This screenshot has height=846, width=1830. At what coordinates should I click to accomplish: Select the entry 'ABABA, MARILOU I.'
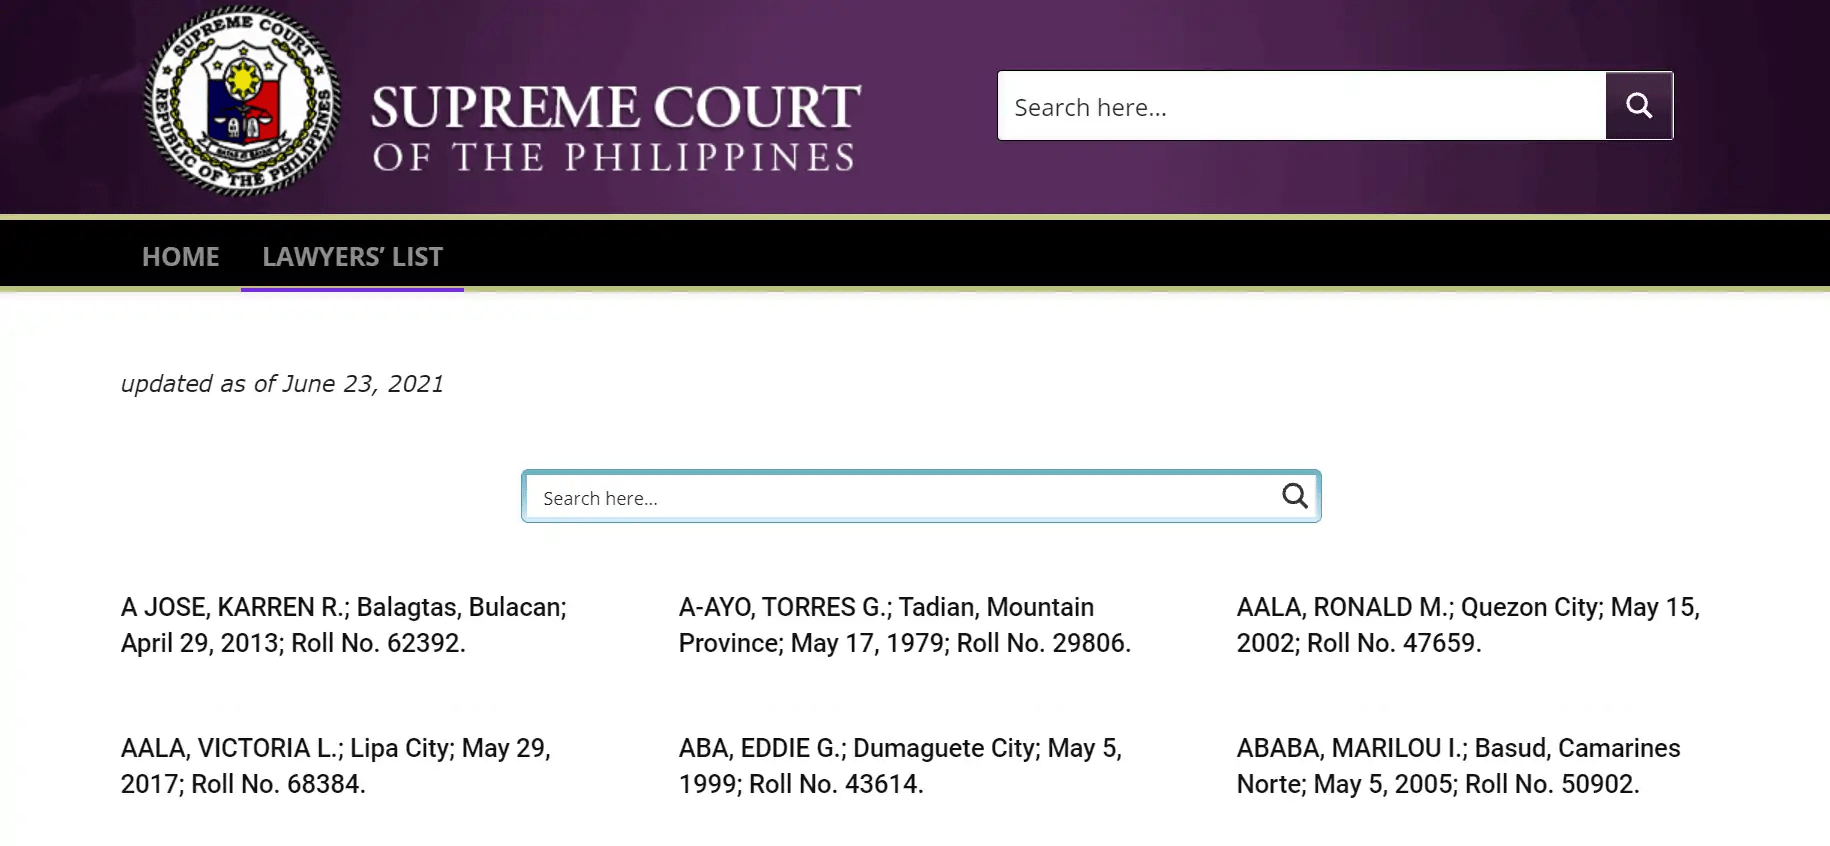(x=1459, y=766)
